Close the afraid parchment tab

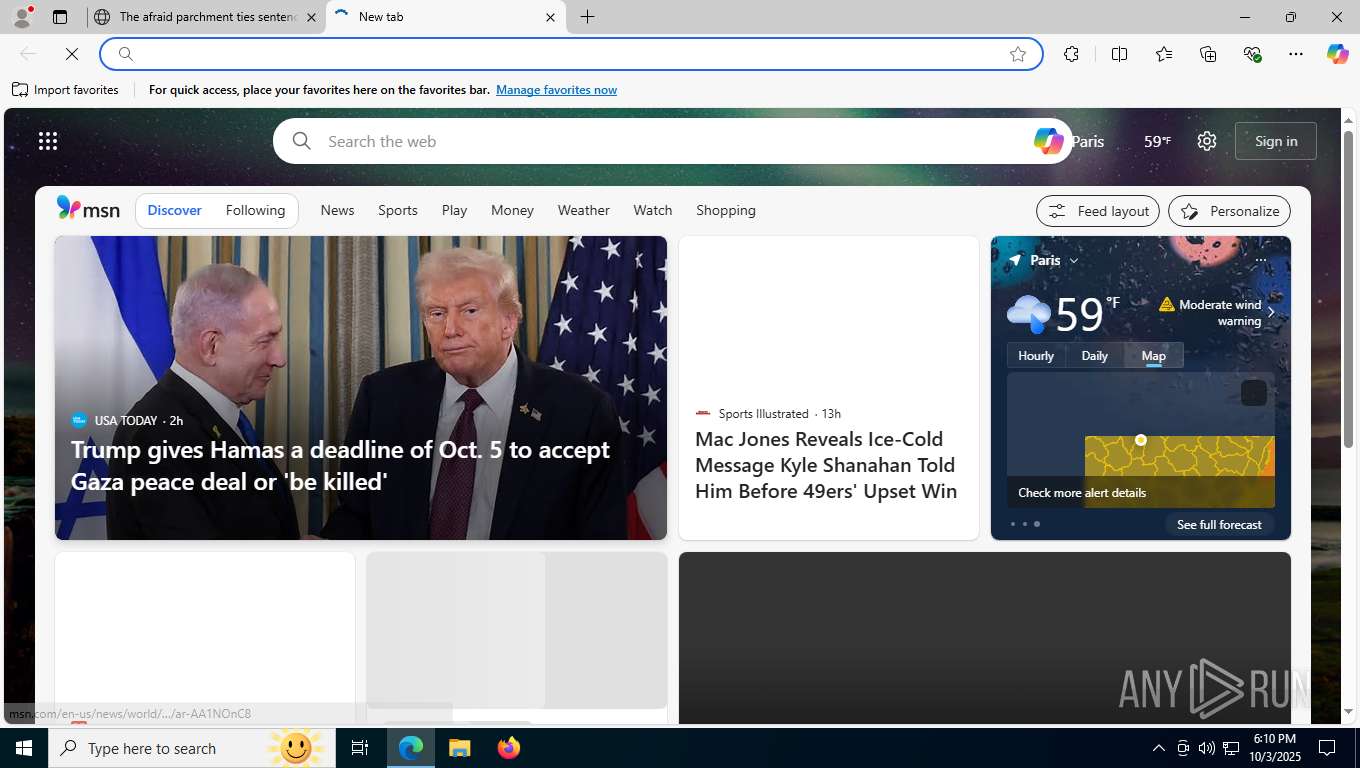pyautogui.click(x=311, y=17)
